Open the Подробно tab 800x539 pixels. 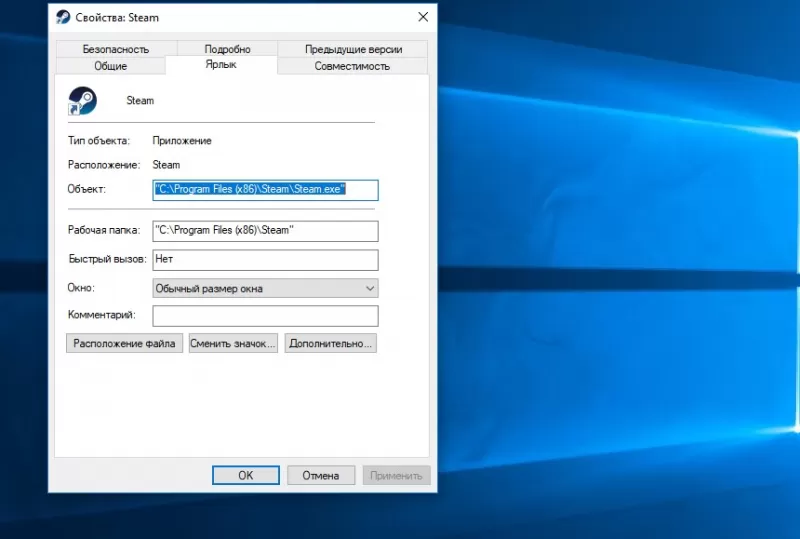(x=228, y=49)
